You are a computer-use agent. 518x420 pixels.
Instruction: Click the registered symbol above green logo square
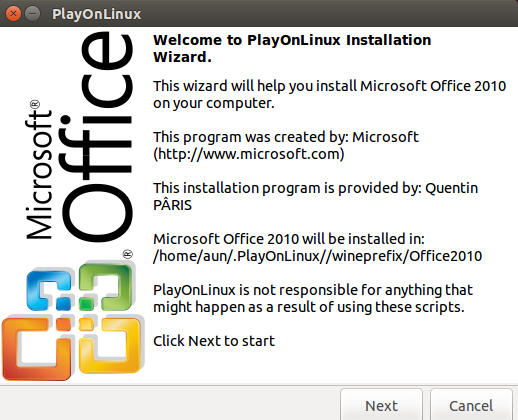[128, 254]
